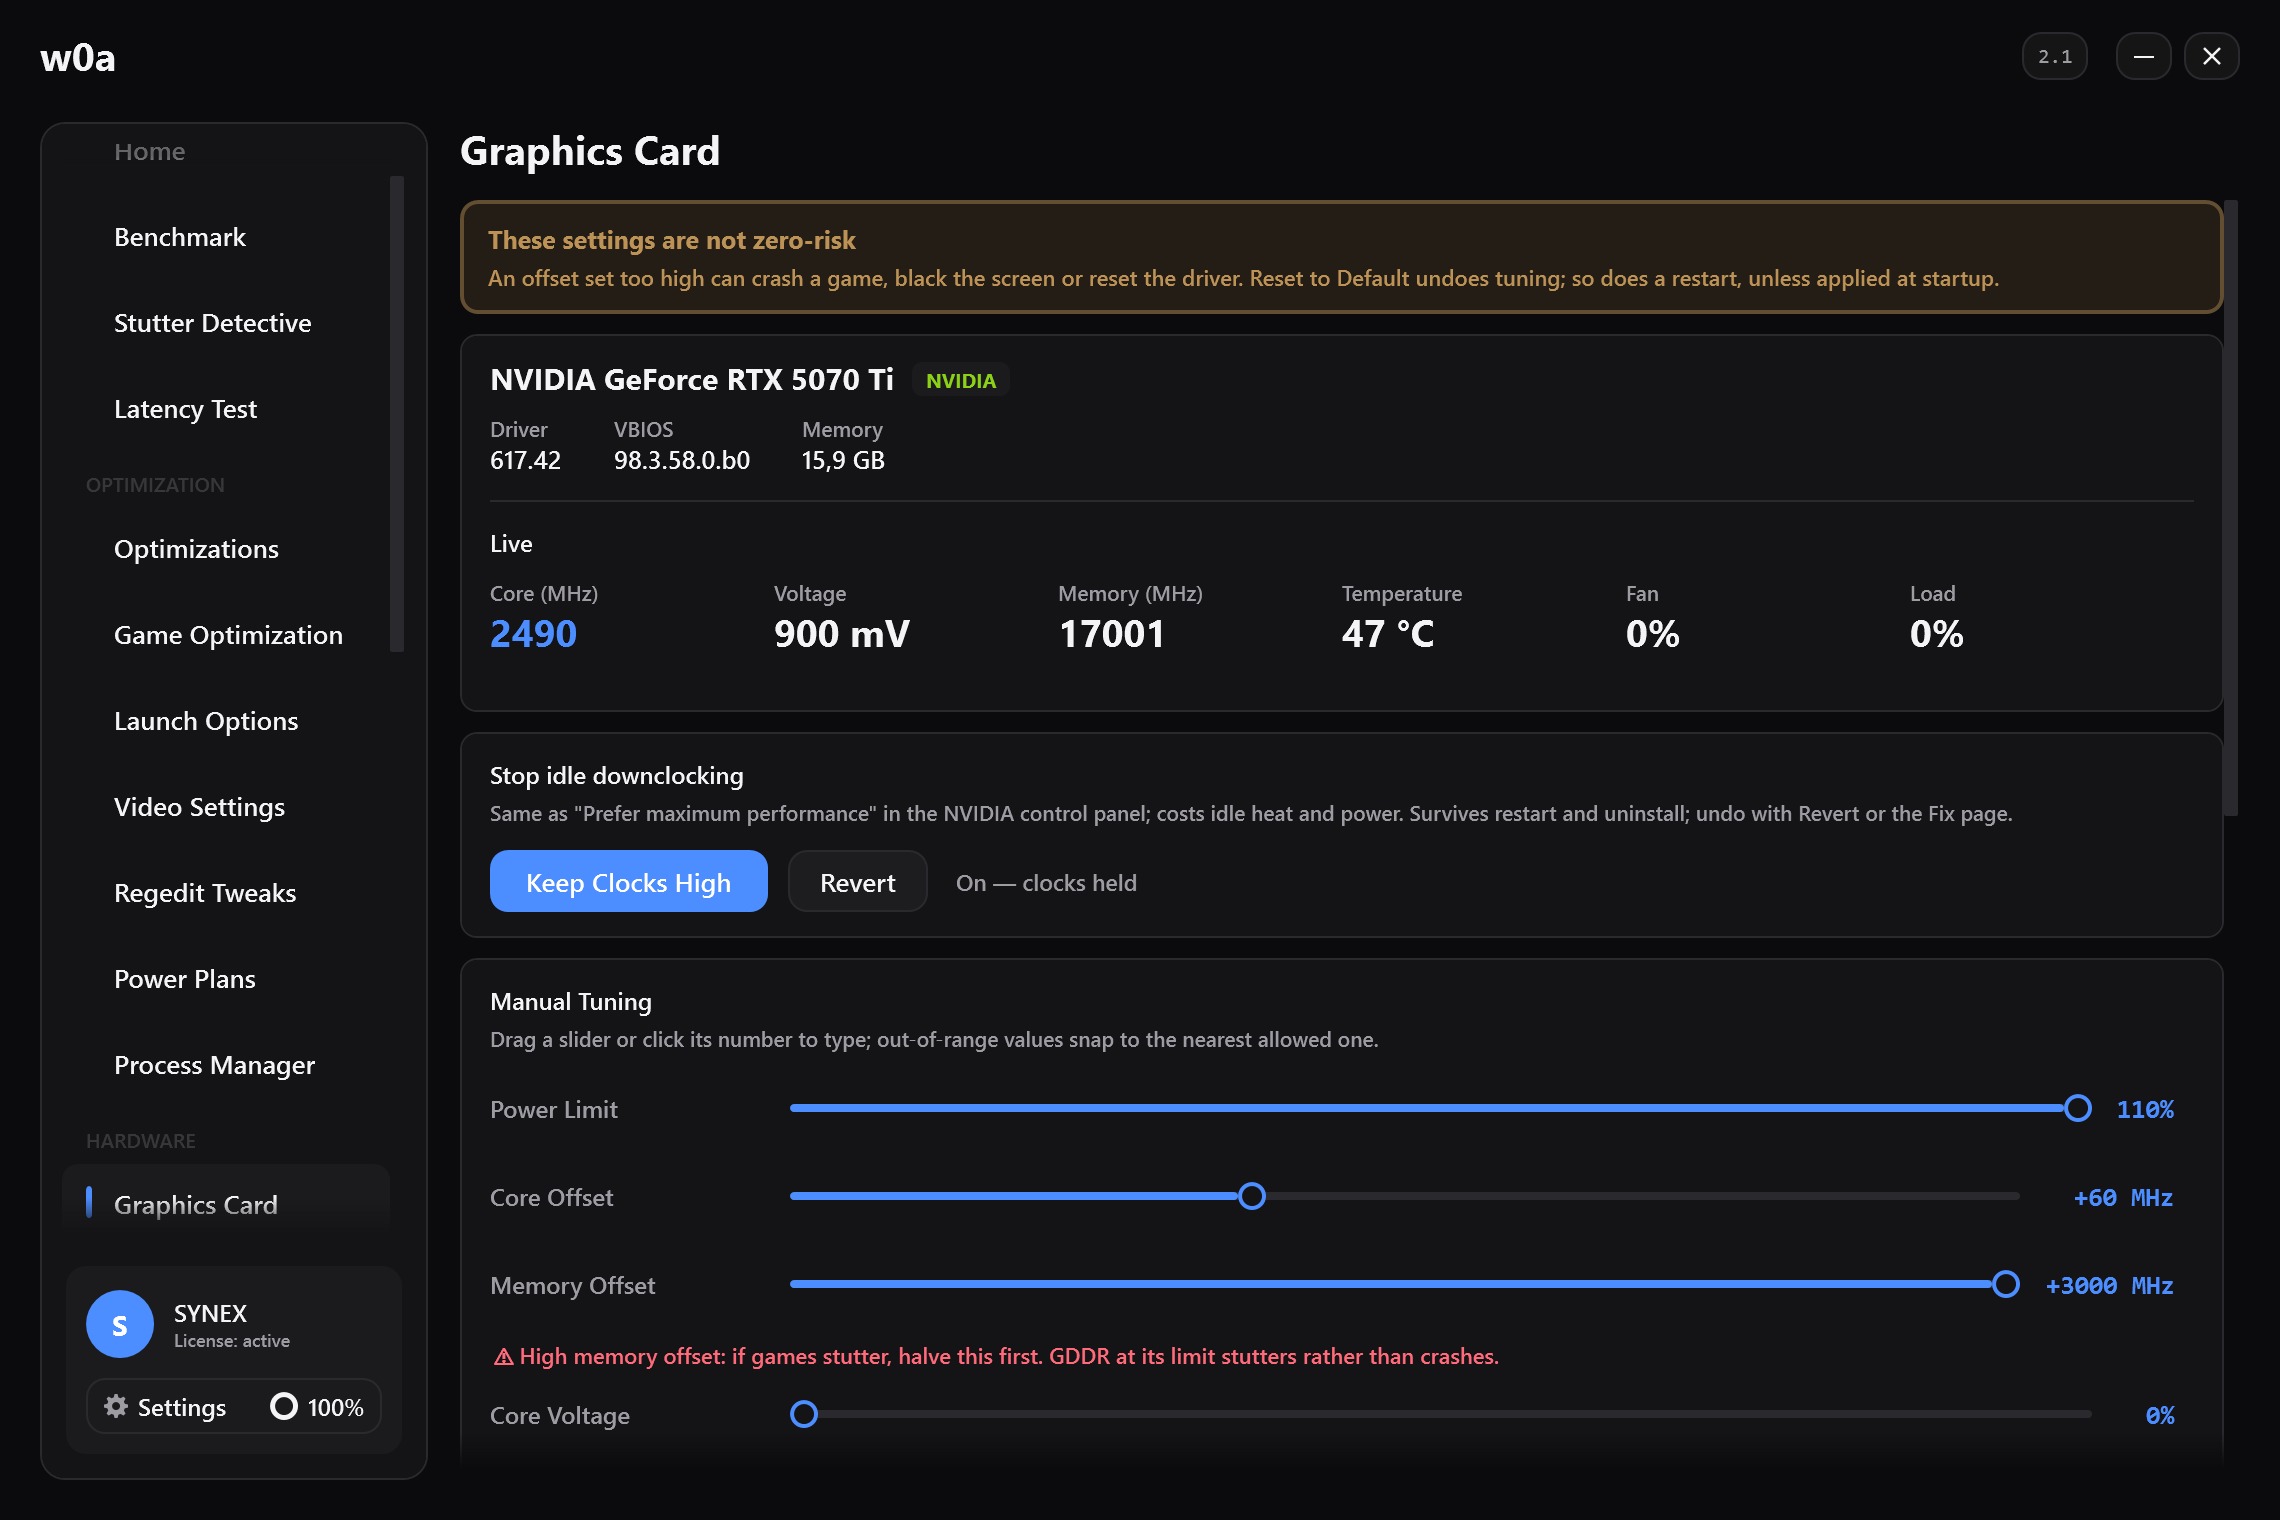Go to Stutter Detective
The image size is (2280, 1520).
tap(213, 323)
